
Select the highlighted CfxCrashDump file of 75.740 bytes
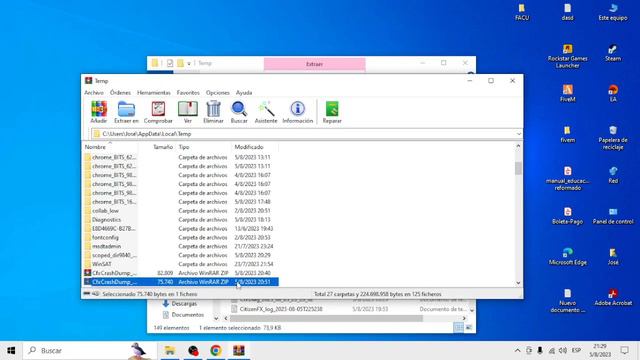(181, 282)
